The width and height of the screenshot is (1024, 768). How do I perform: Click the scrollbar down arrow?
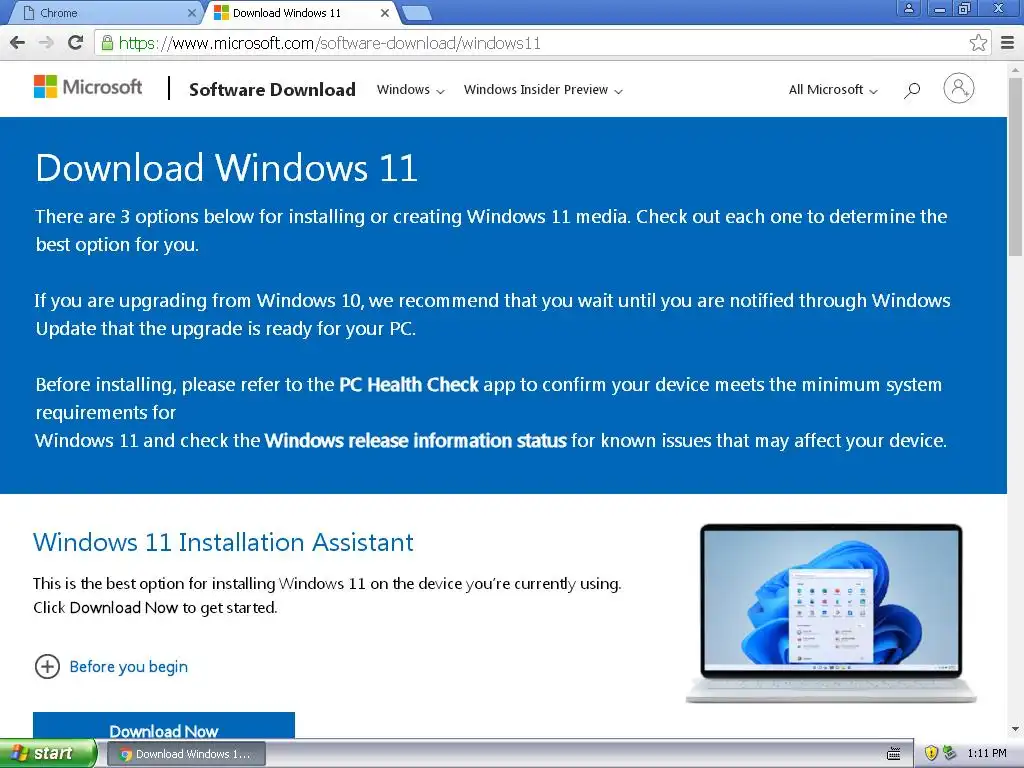pos(1015,729)
